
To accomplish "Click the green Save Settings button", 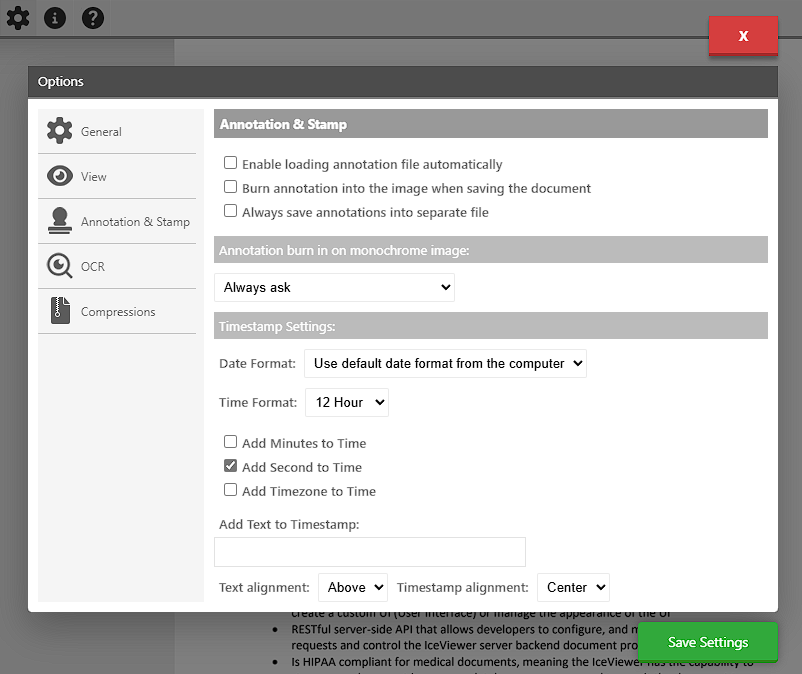I will 707,642.
